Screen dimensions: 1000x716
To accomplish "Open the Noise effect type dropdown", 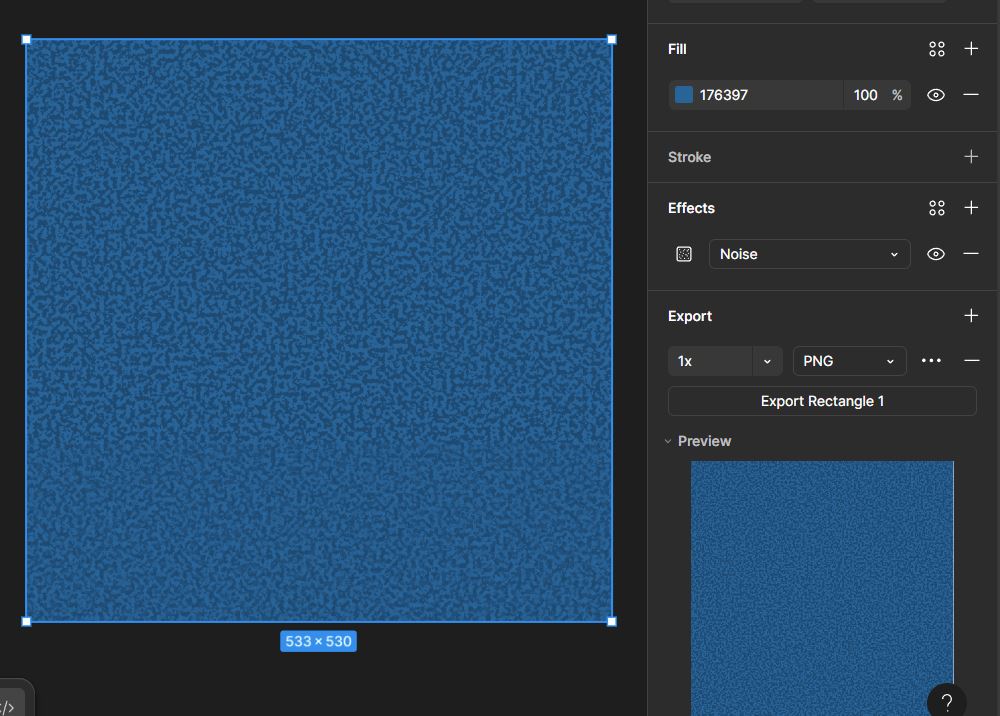I will [x=809, y=254].
